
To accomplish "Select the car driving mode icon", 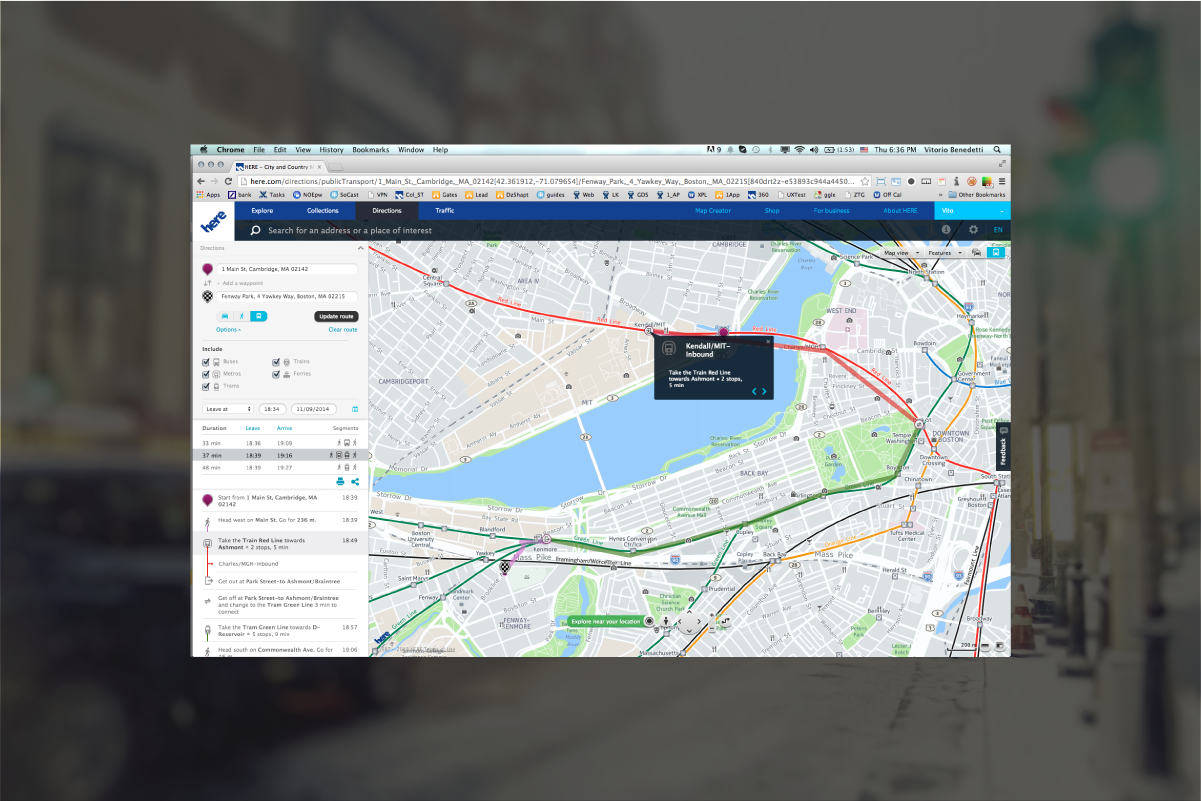I will (225, 316).
